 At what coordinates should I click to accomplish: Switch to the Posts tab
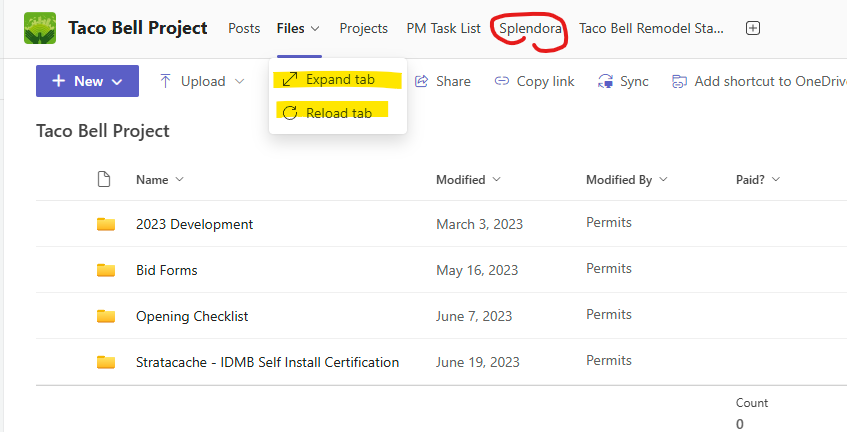coord(244,28)
